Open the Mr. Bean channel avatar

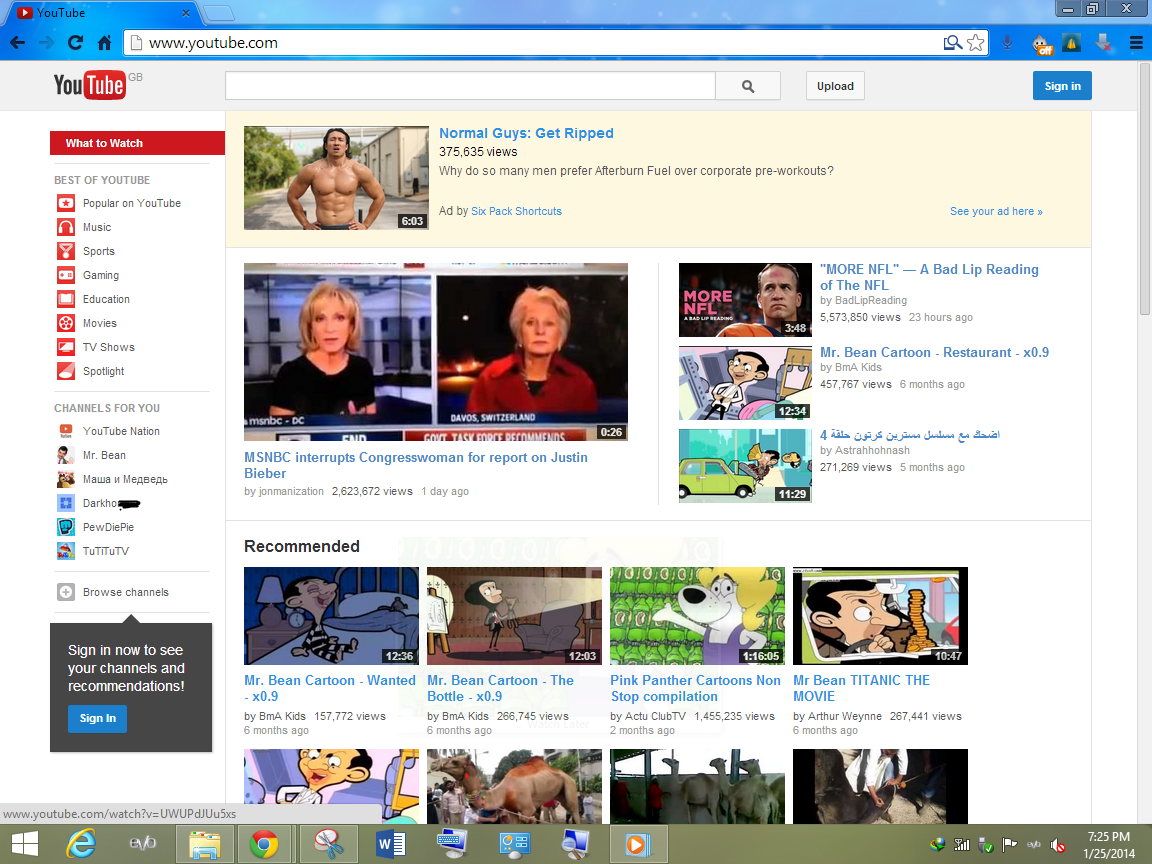(x=66, y=456)
